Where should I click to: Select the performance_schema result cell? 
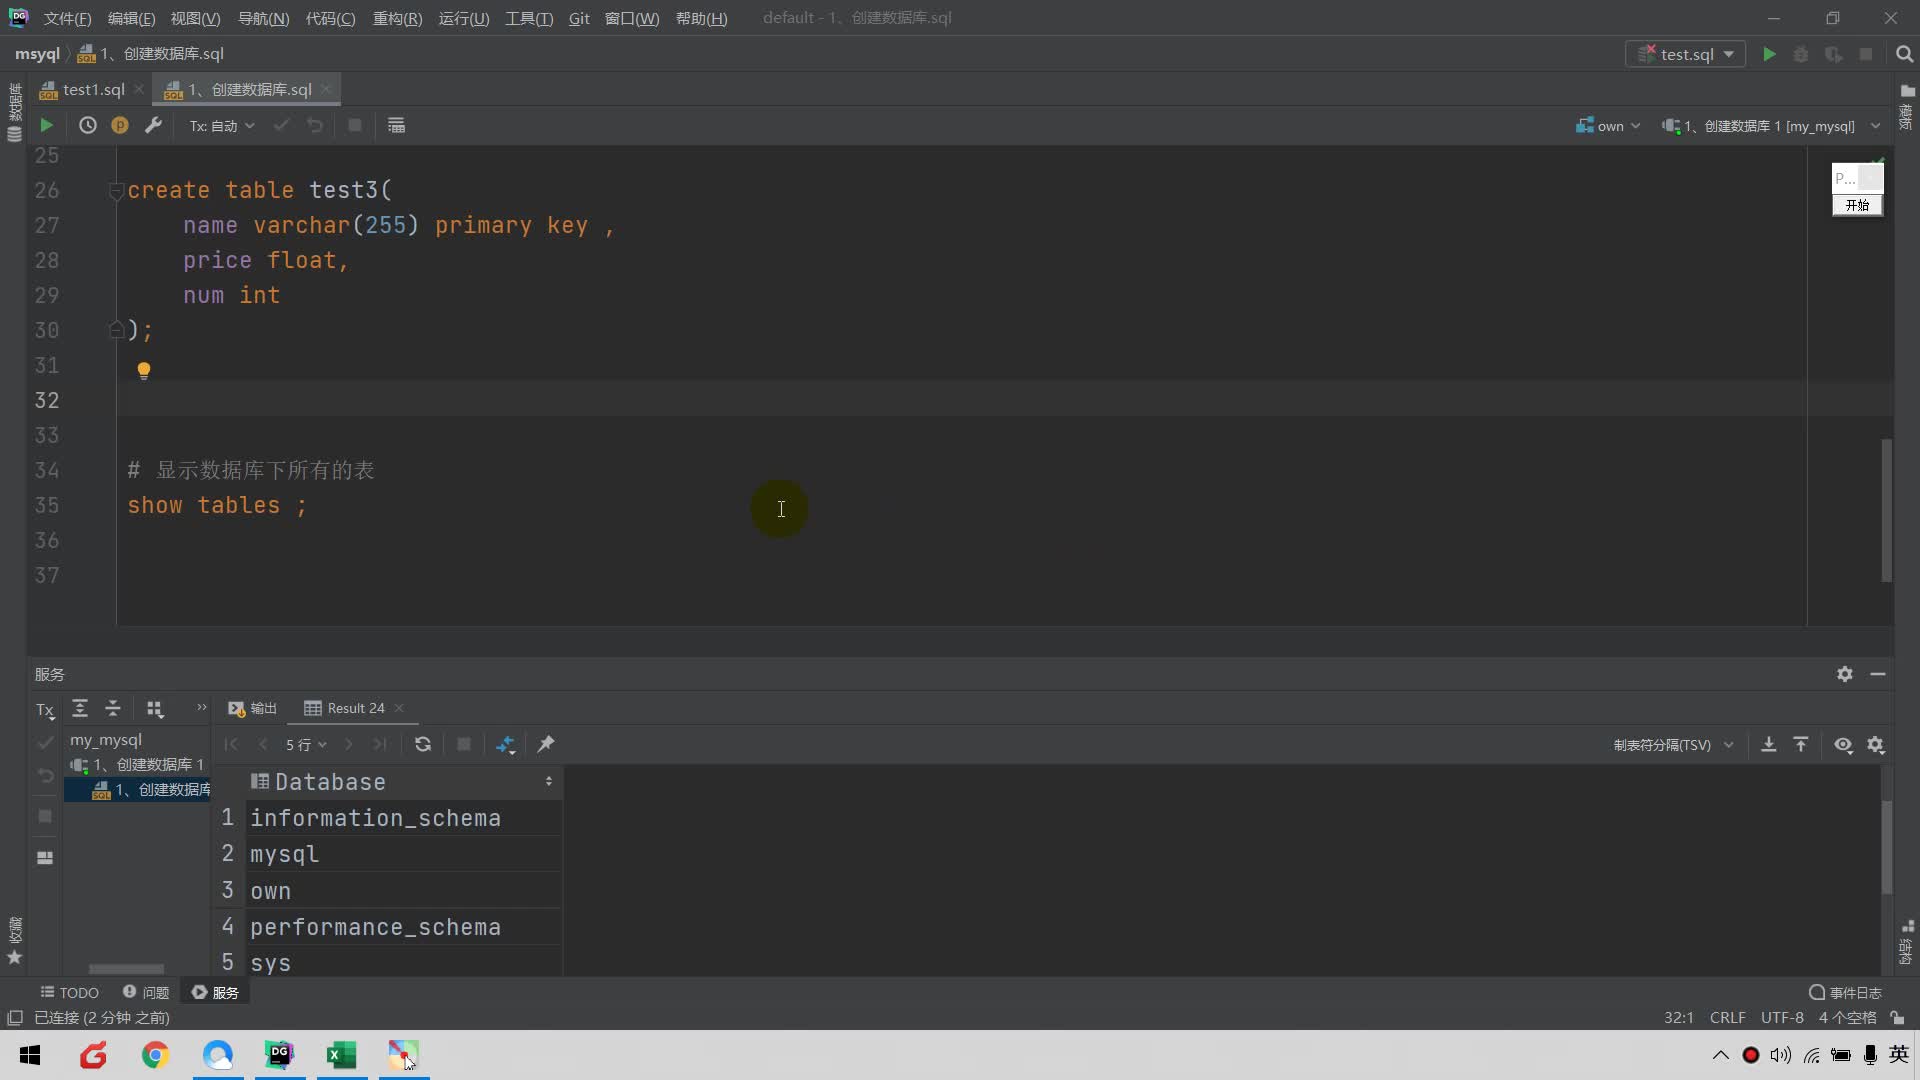tap(404, 927)
